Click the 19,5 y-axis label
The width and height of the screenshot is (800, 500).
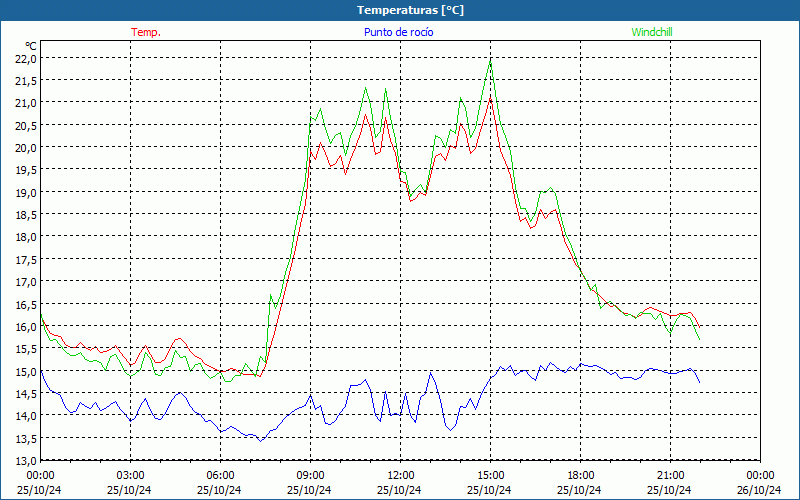[26, 169]
